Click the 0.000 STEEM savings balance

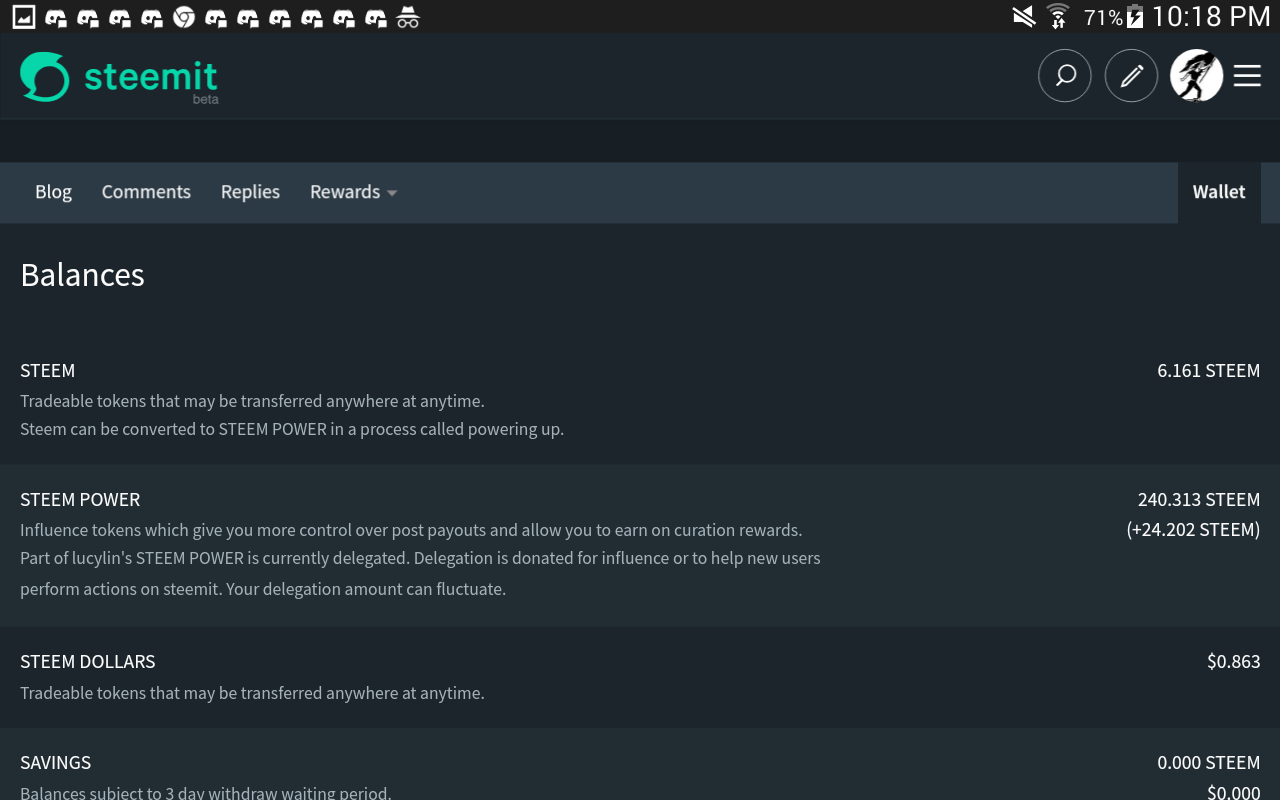[1208, 763]
